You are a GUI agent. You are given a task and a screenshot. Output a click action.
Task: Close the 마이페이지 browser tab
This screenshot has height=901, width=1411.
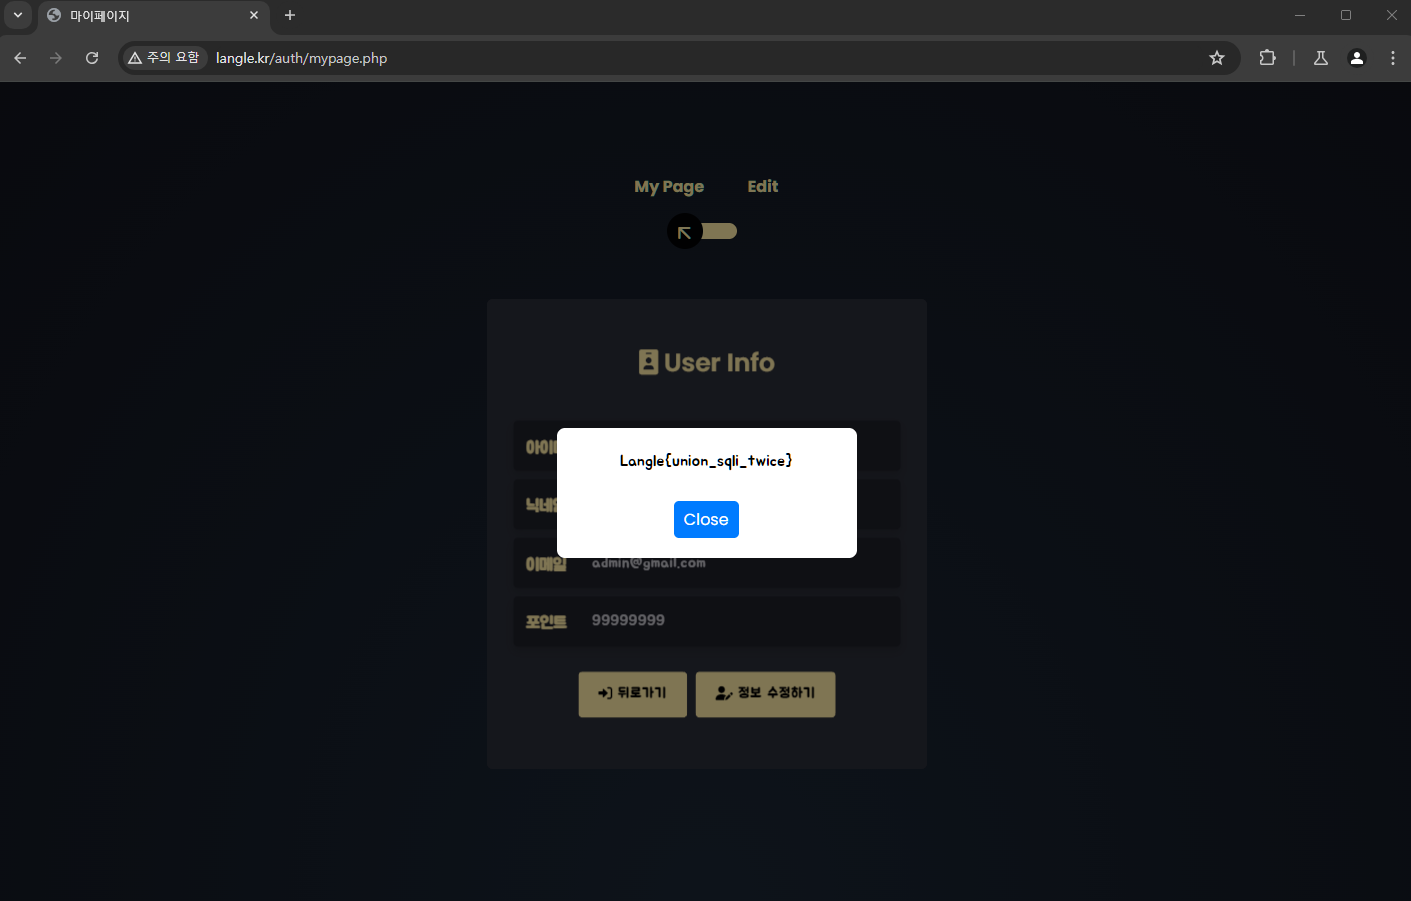pos(254,15)
